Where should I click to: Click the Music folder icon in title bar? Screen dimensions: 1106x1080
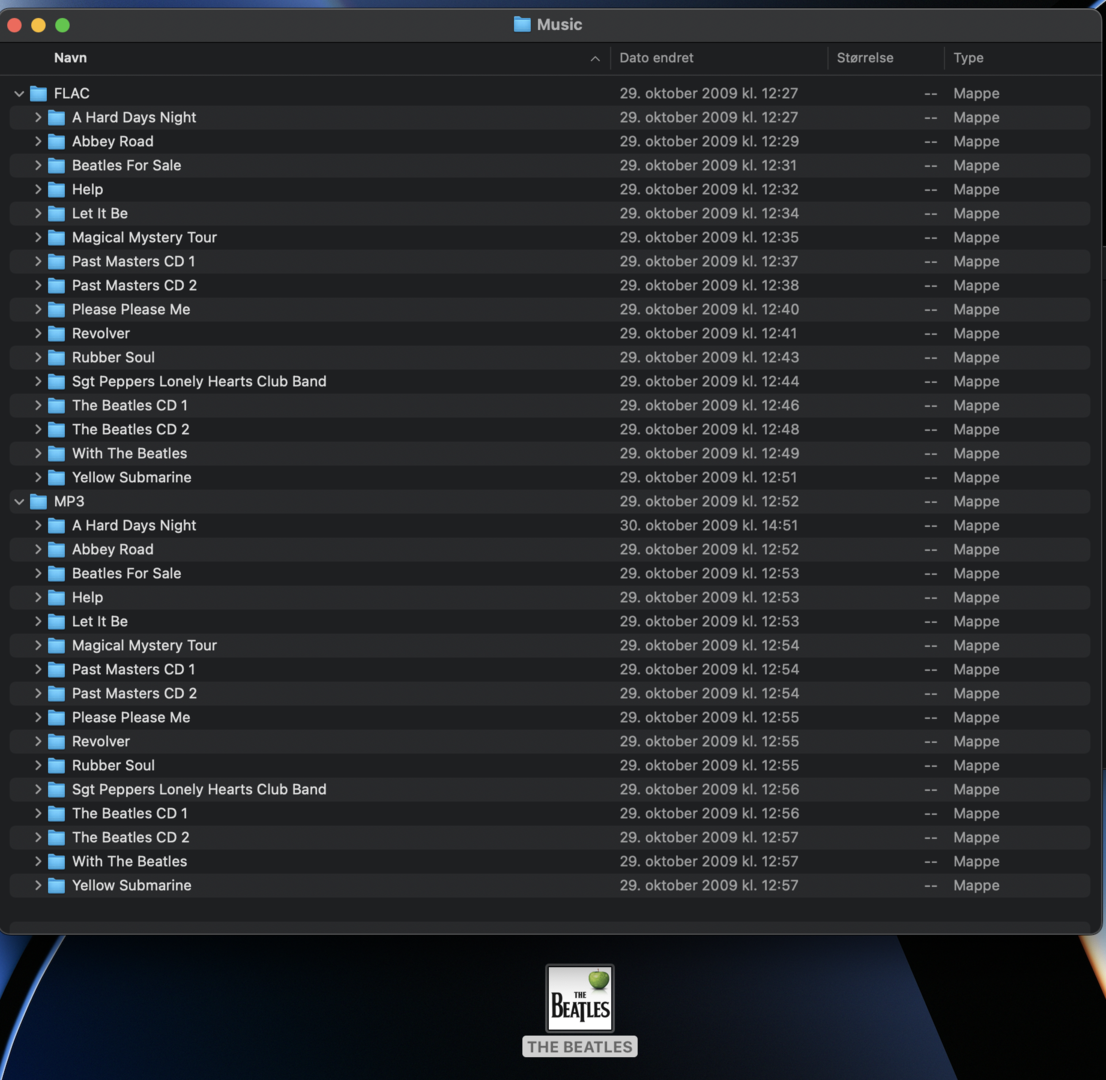coord(522,25)
